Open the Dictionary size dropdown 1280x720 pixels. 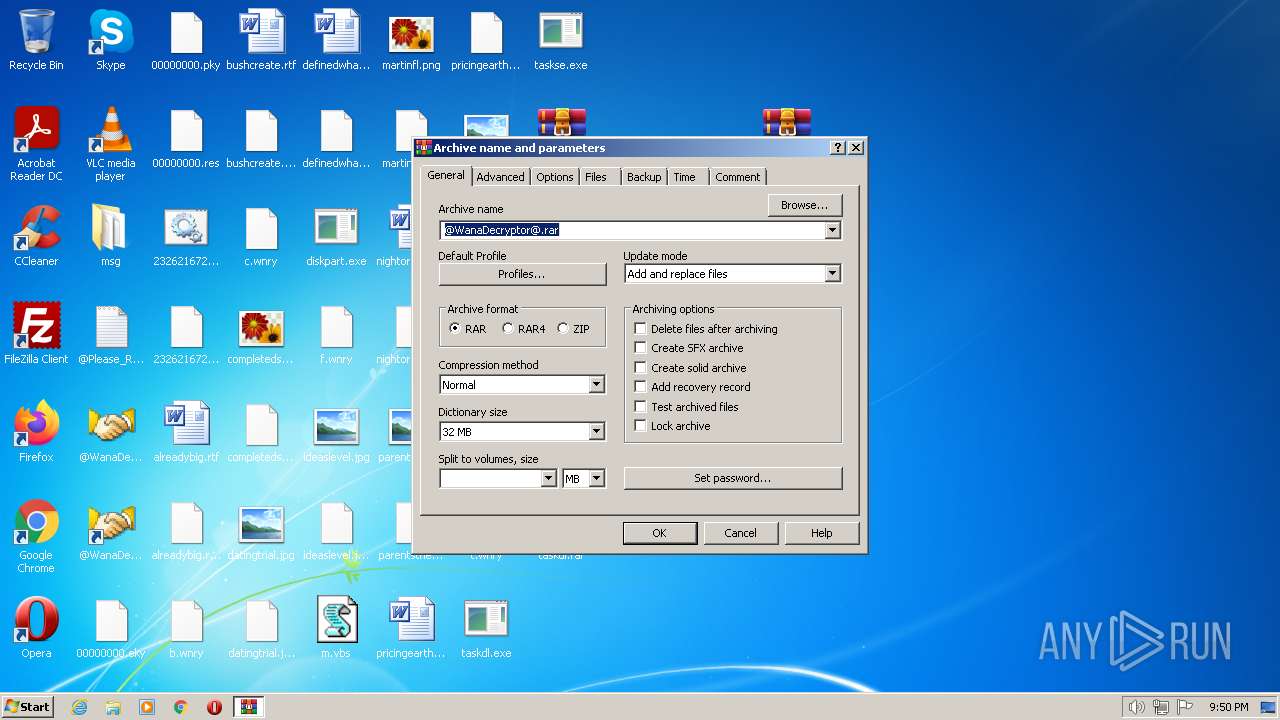point(596,432)
